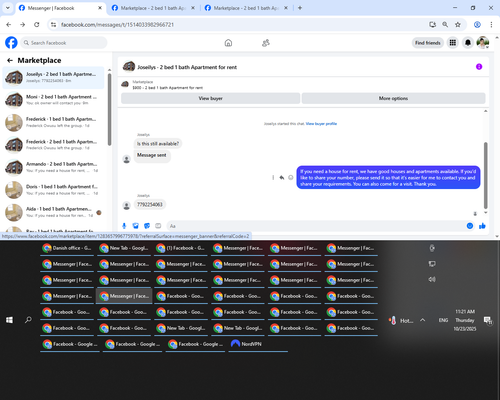The width and height of the screenshot is (500, 400).
Task: Click the View buyer button
Action: pos(210,98)
